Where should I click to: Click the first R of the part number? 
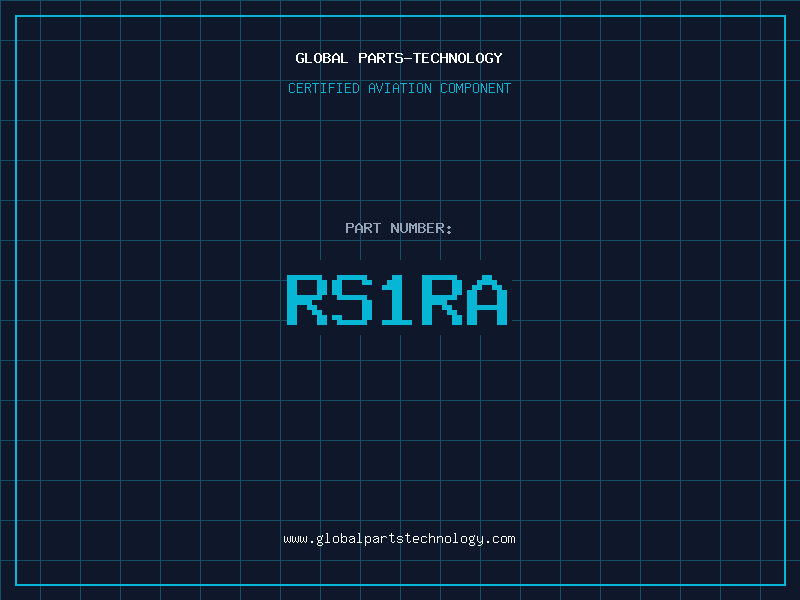point(308,299)
